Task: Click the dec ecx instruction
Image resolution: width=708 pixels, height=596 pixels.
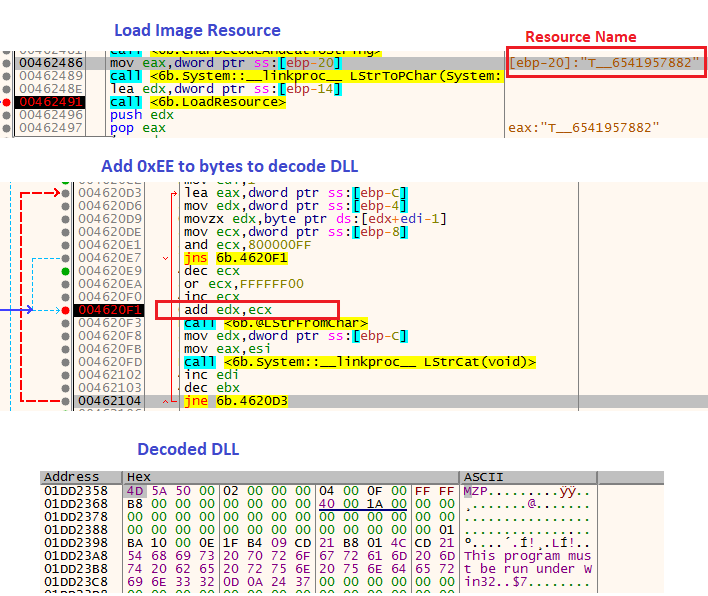Action: coord(212,271)
